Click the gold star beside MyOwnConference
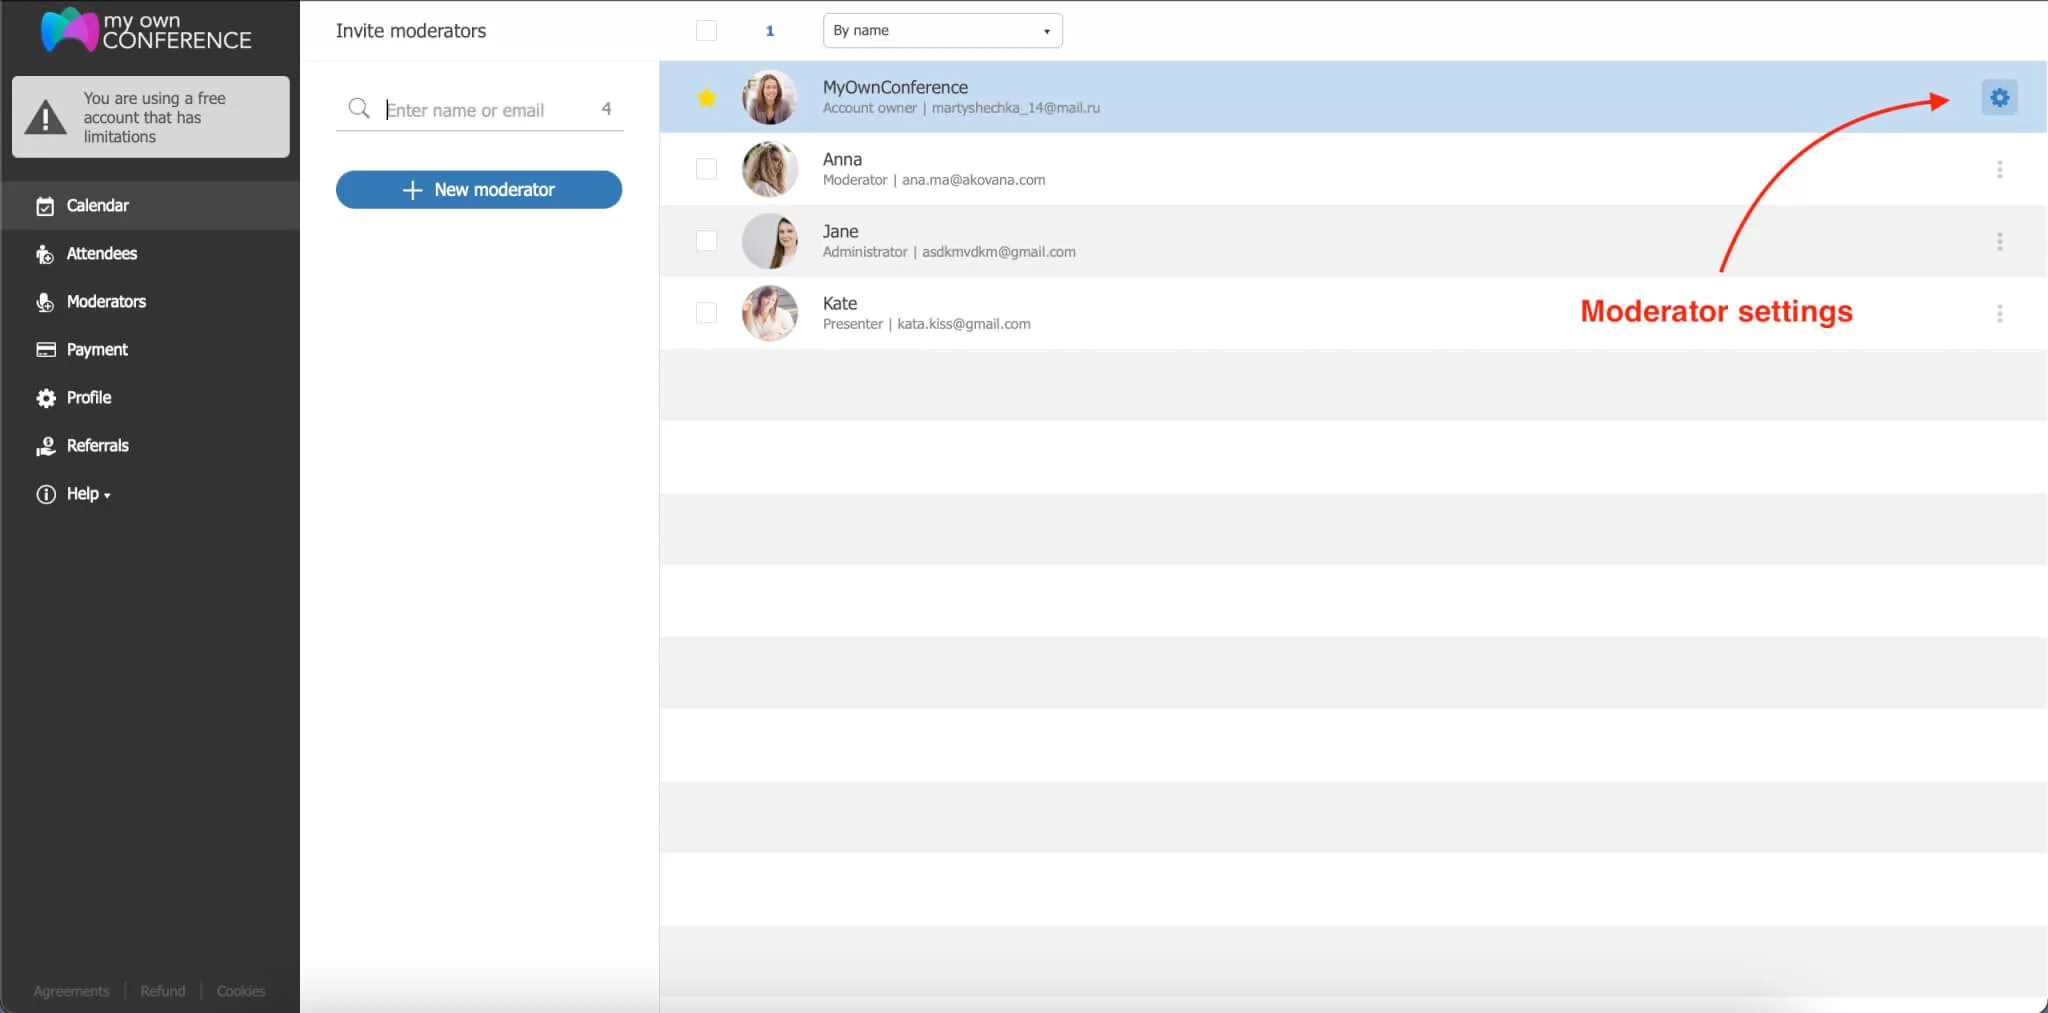Image resolution: width=2048 pixels, height=1013 pixels. [706, 97]
